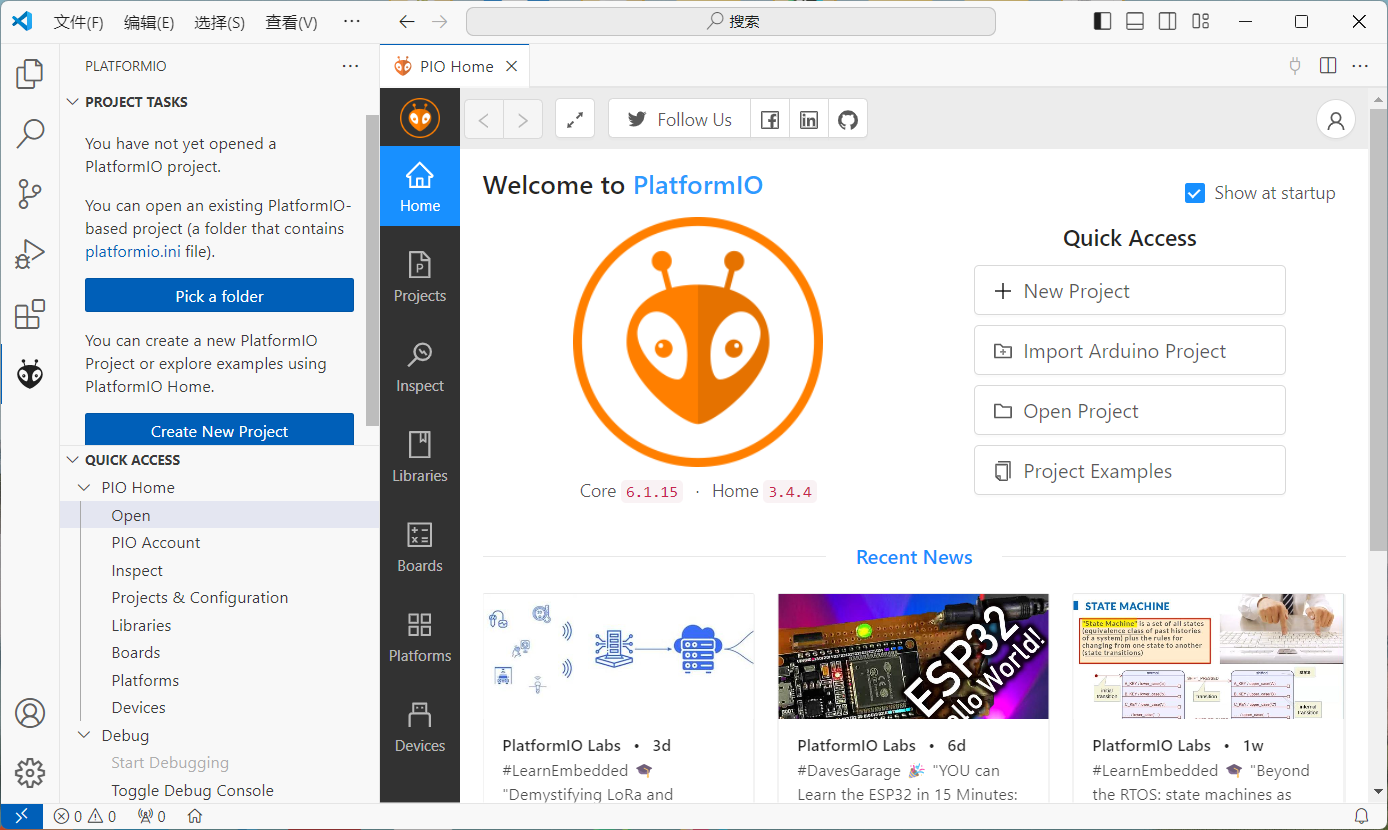Image resolution: width=1388 pixels, height=830 pixels.
Task: Open the Extensions view icon
Action: [30, 314]
